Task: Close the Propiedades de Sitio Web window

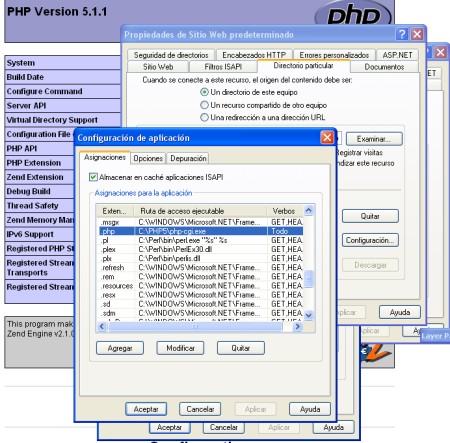Action: click(417, 34)
